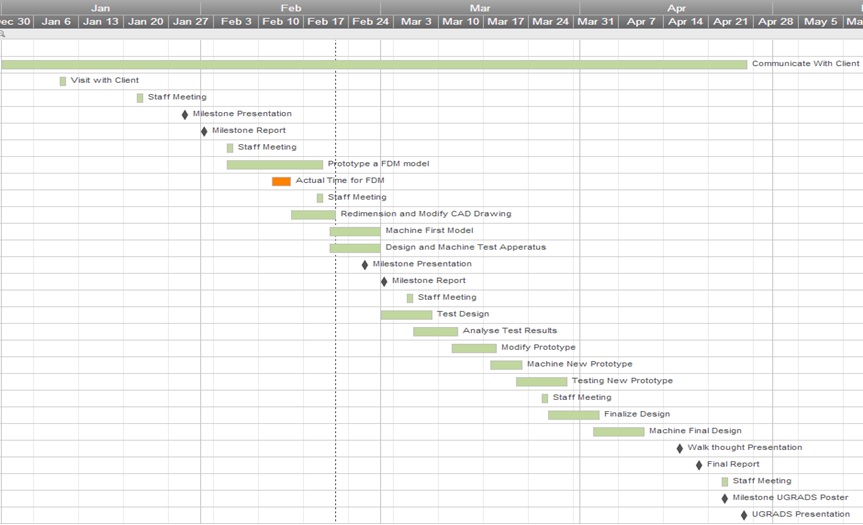Select the Communicate With Client task bar
Image resolution: width=863 pixels, height=525 pixels.
374,64
